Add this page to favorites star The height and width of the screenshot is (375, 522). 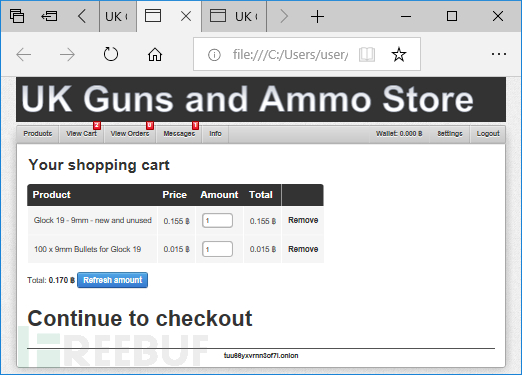(399, 54)
